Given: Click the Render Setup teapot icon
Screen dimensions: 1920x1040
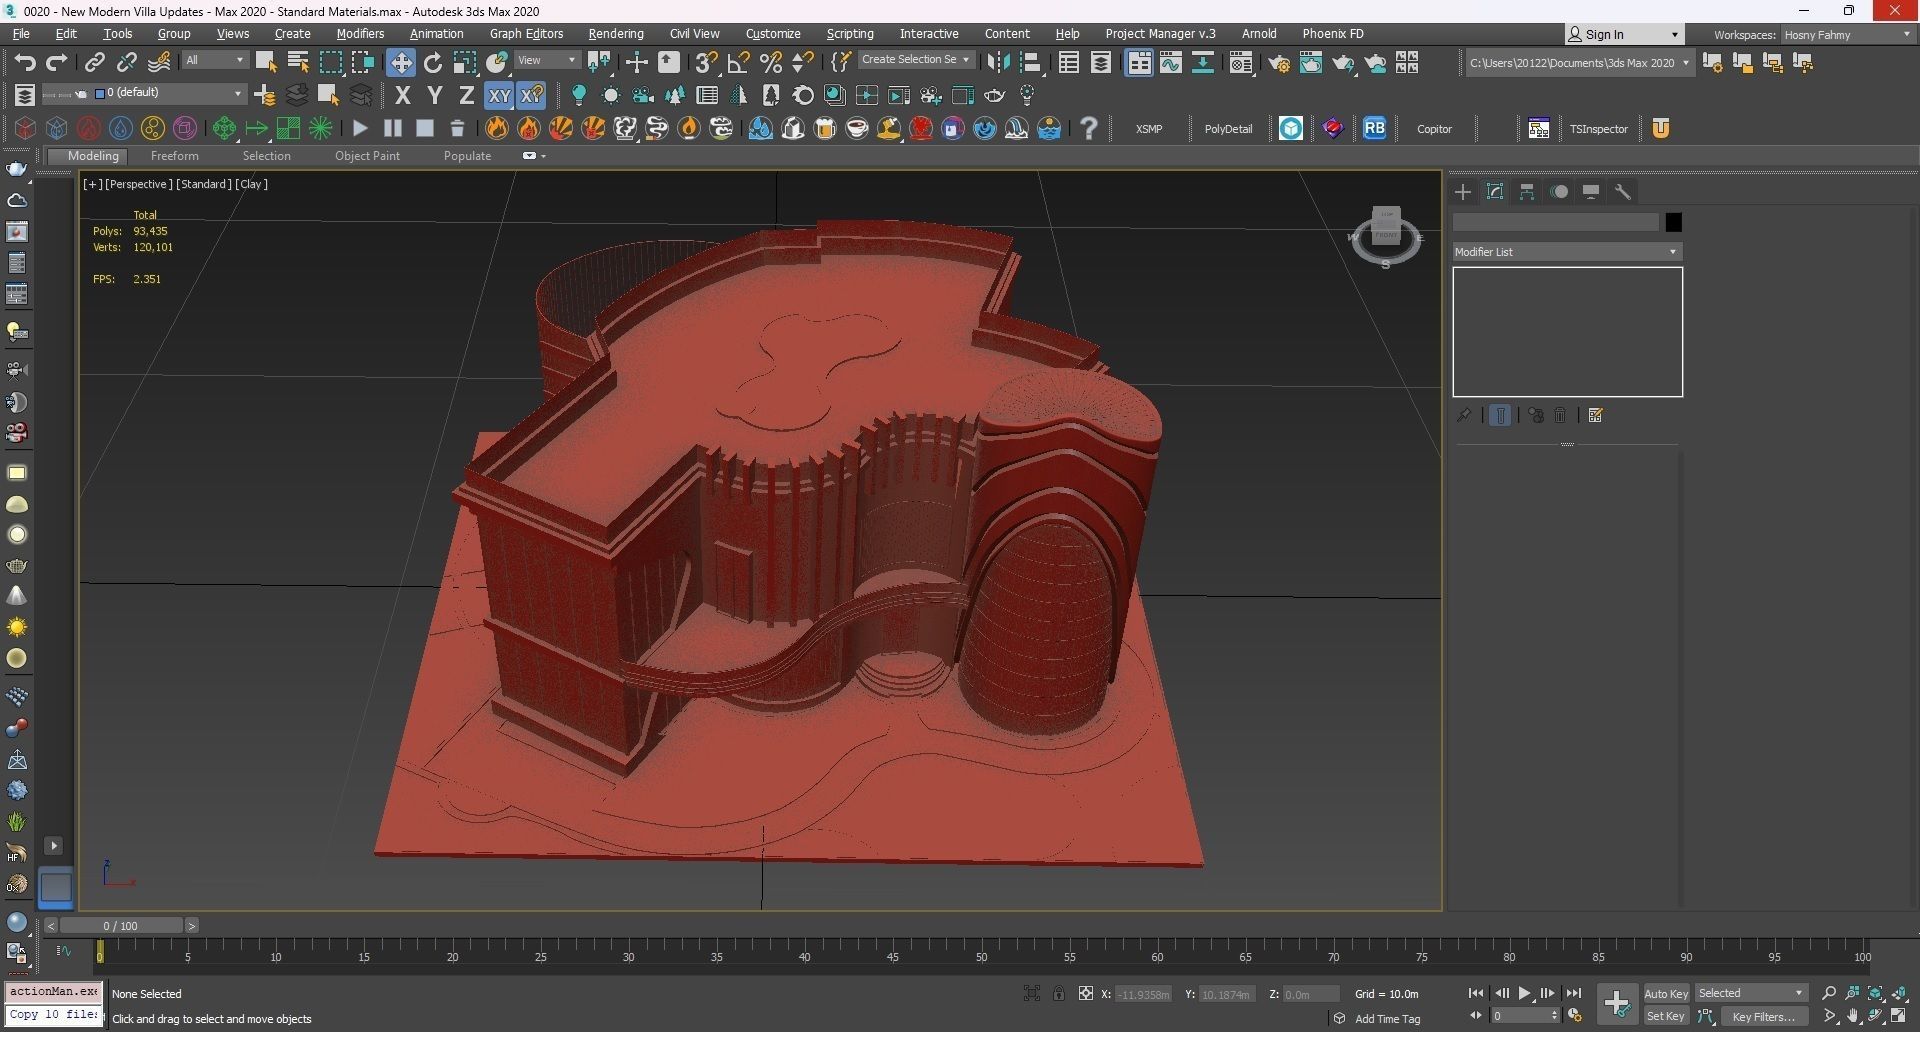Looking at the screenshot, I should point(1278,63).
